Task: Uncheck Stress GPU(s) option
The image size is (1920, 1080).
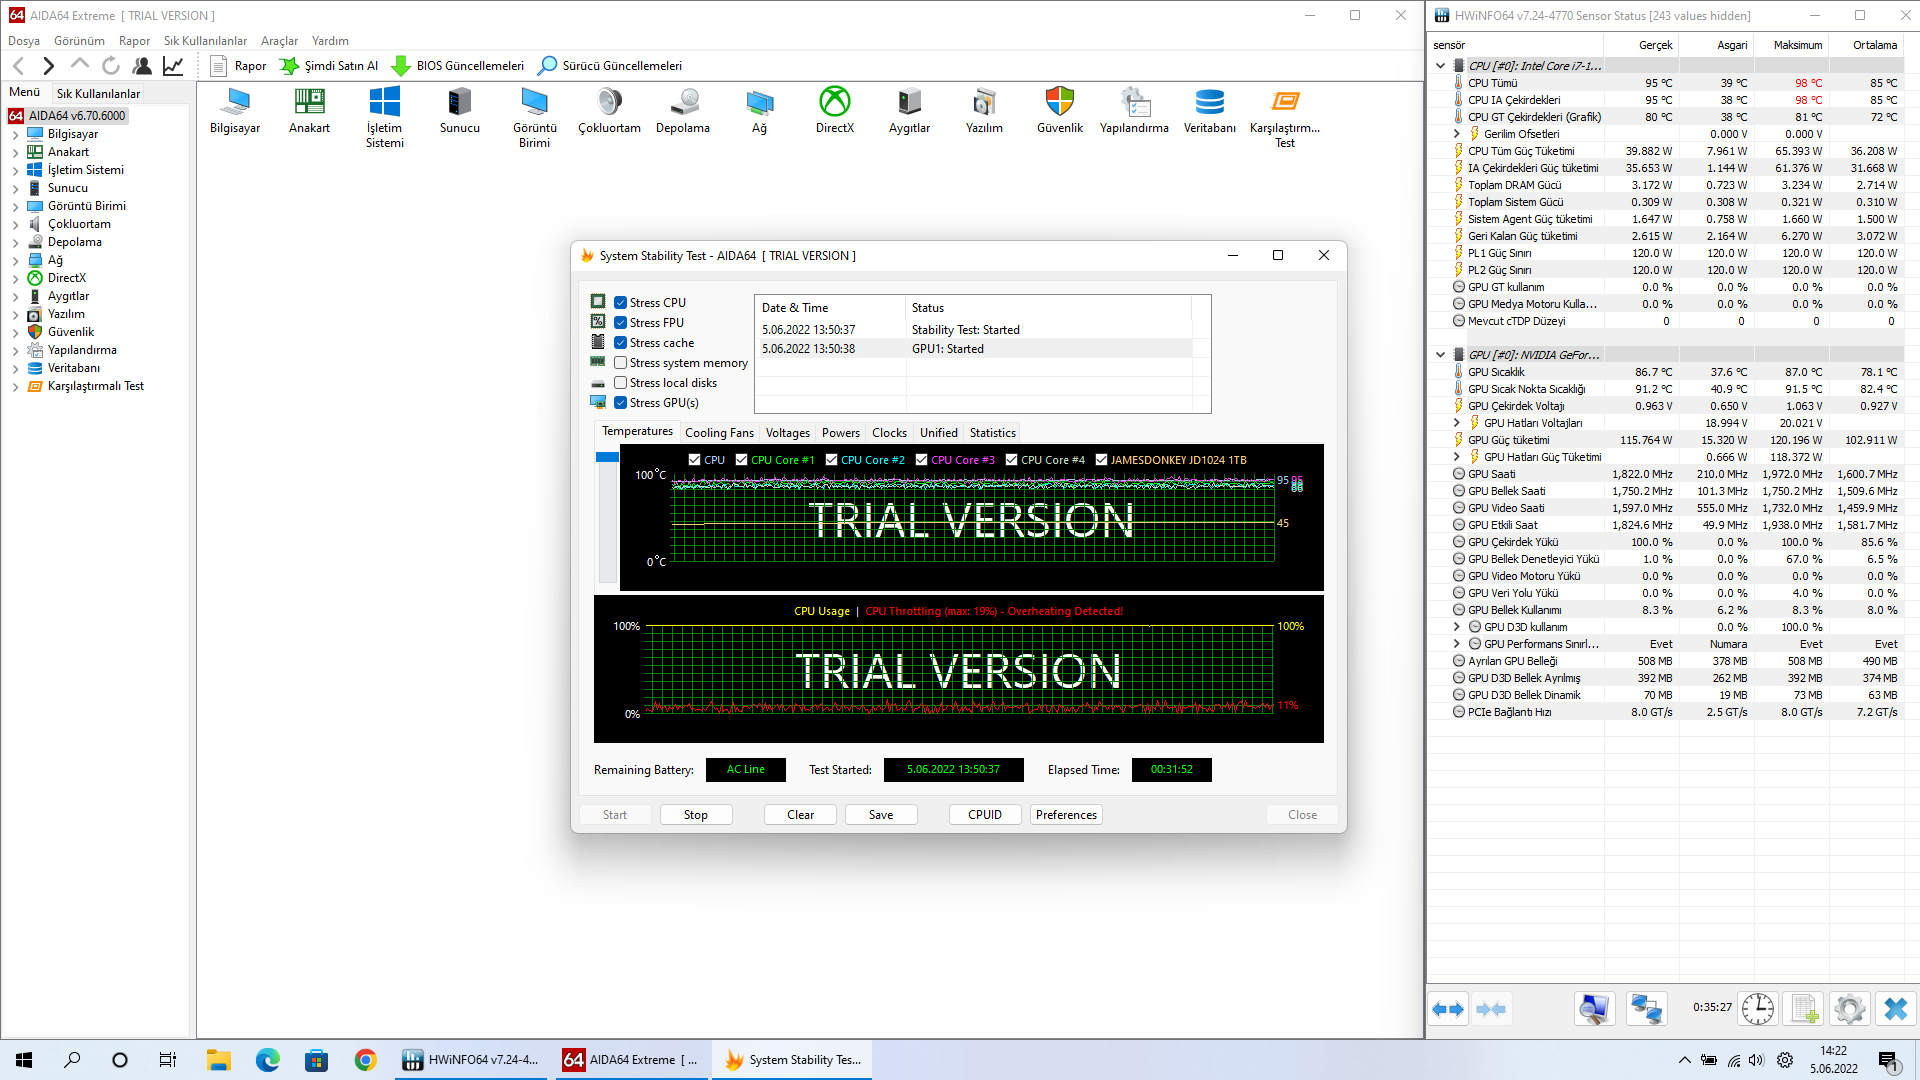Action: pos(621,403)
